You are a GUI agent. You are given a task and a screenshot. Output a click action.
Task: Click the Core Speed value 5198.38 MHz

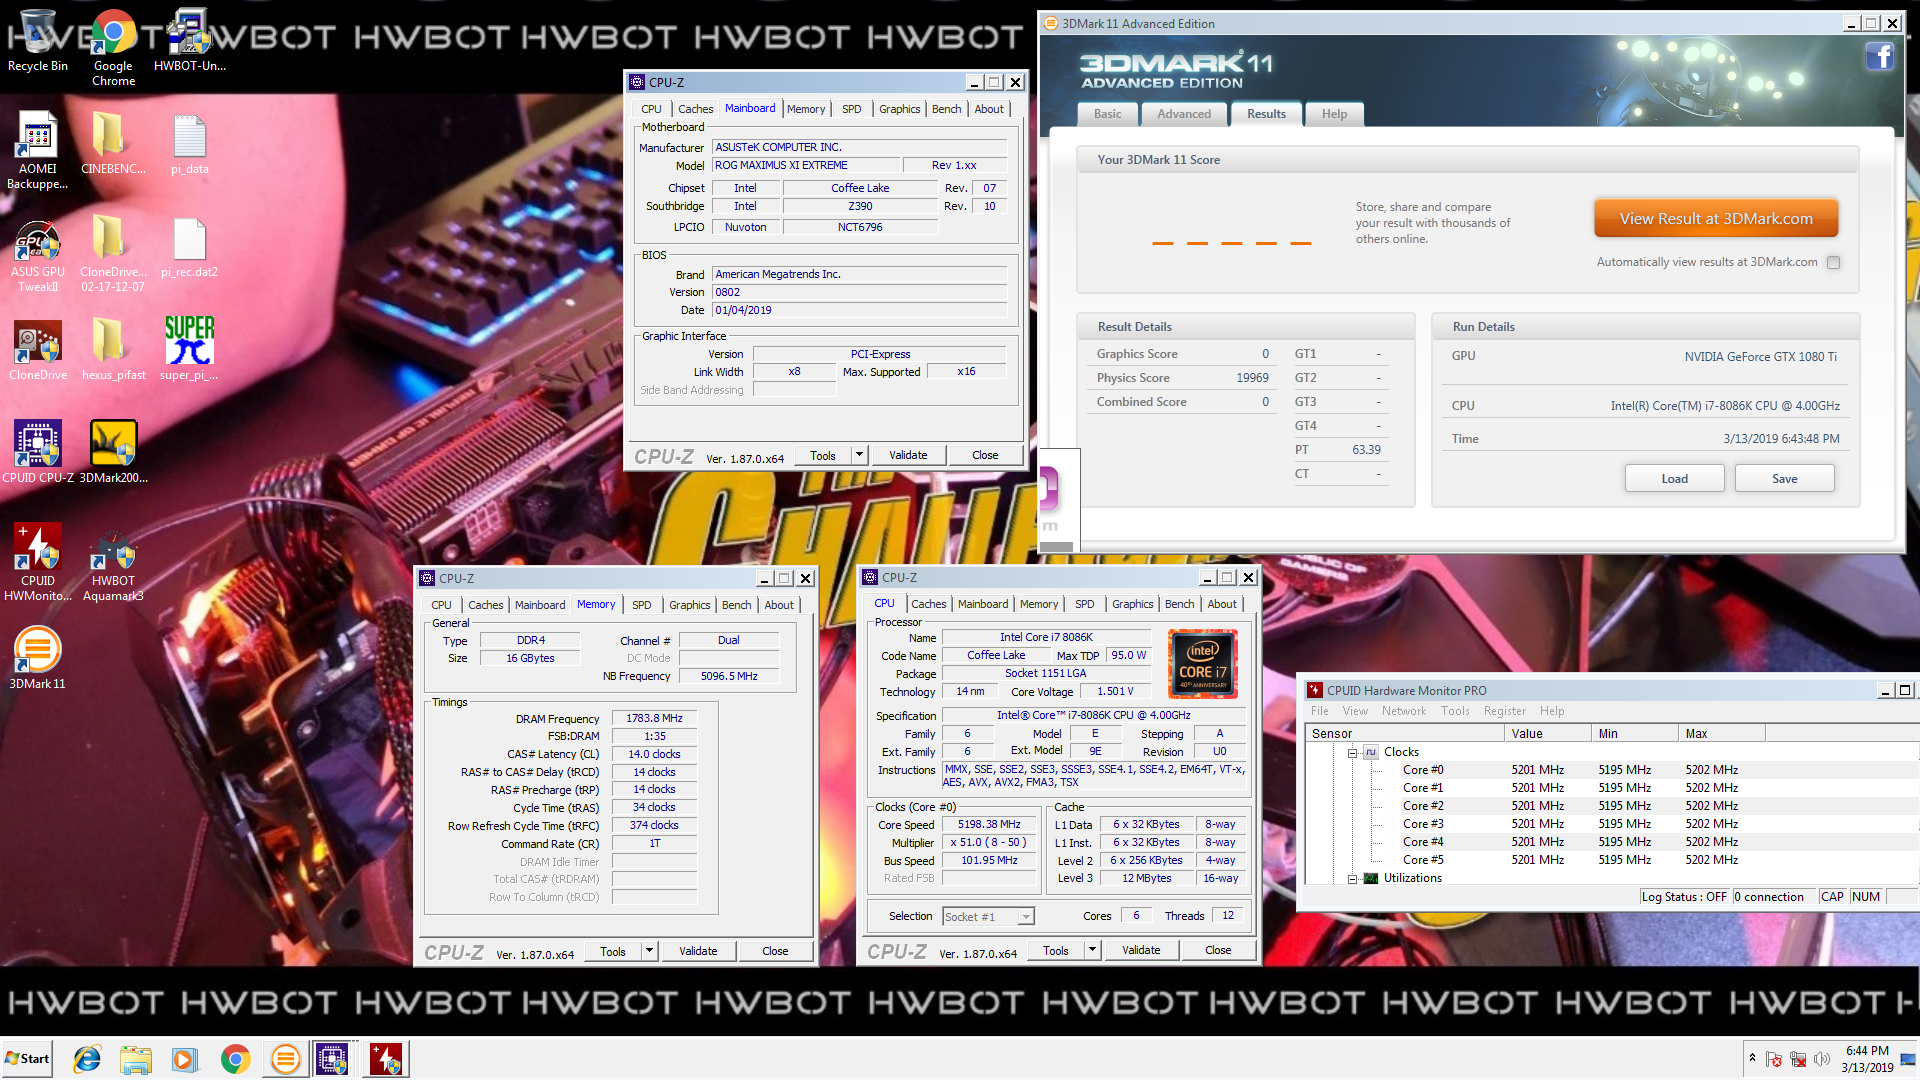click(x=988, y=824)
